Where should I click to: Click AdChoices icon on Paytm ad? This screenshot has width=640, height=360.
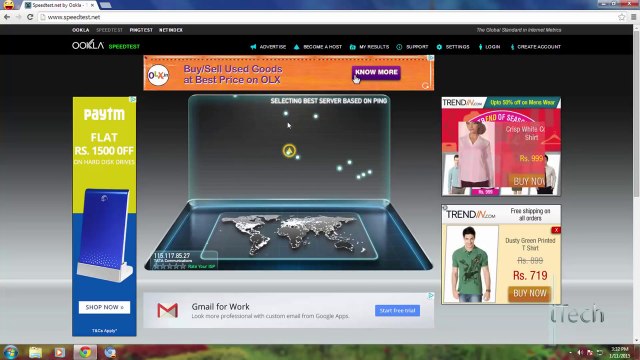click(x=133, y=100)
